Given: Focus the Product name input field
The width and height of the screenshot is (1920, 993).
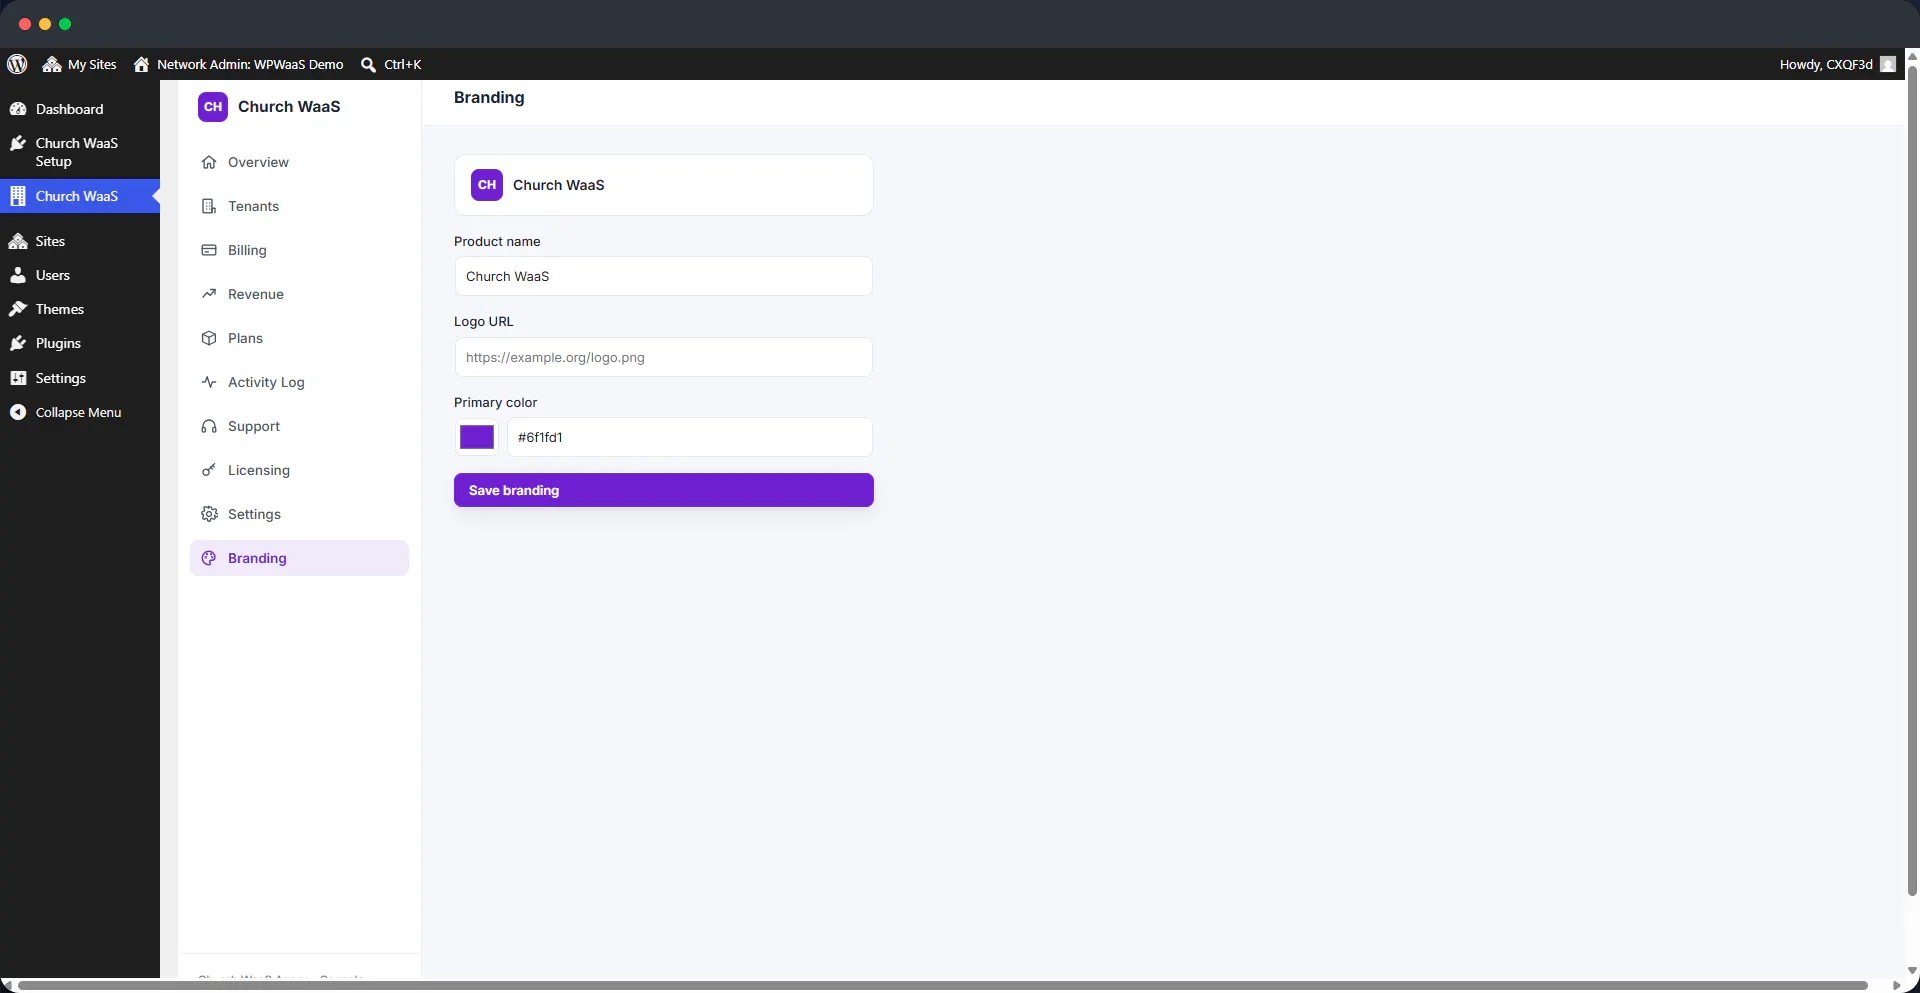Looking at the screenshot, I should click(663, 276).
